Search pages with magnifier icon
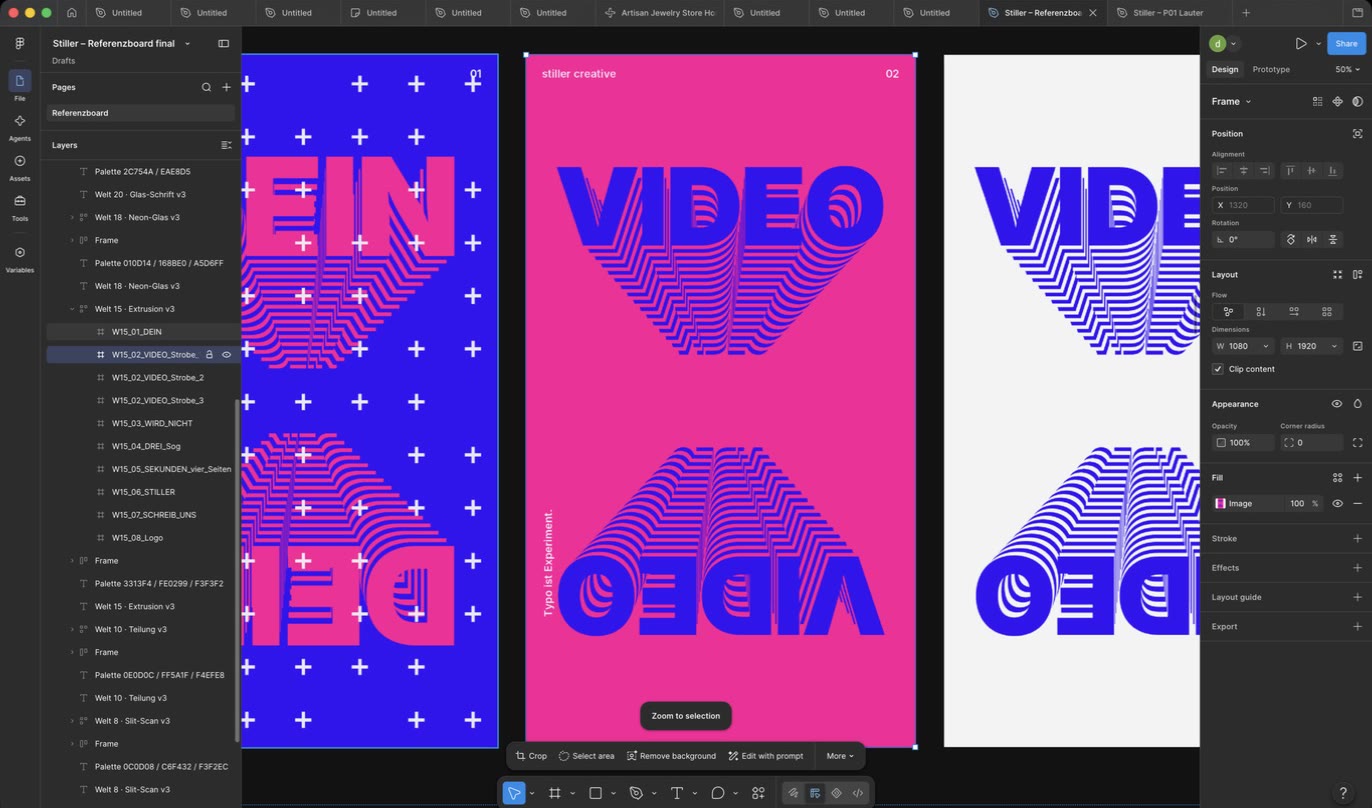Screen dimensions: 1372x808 coord(206,87)
